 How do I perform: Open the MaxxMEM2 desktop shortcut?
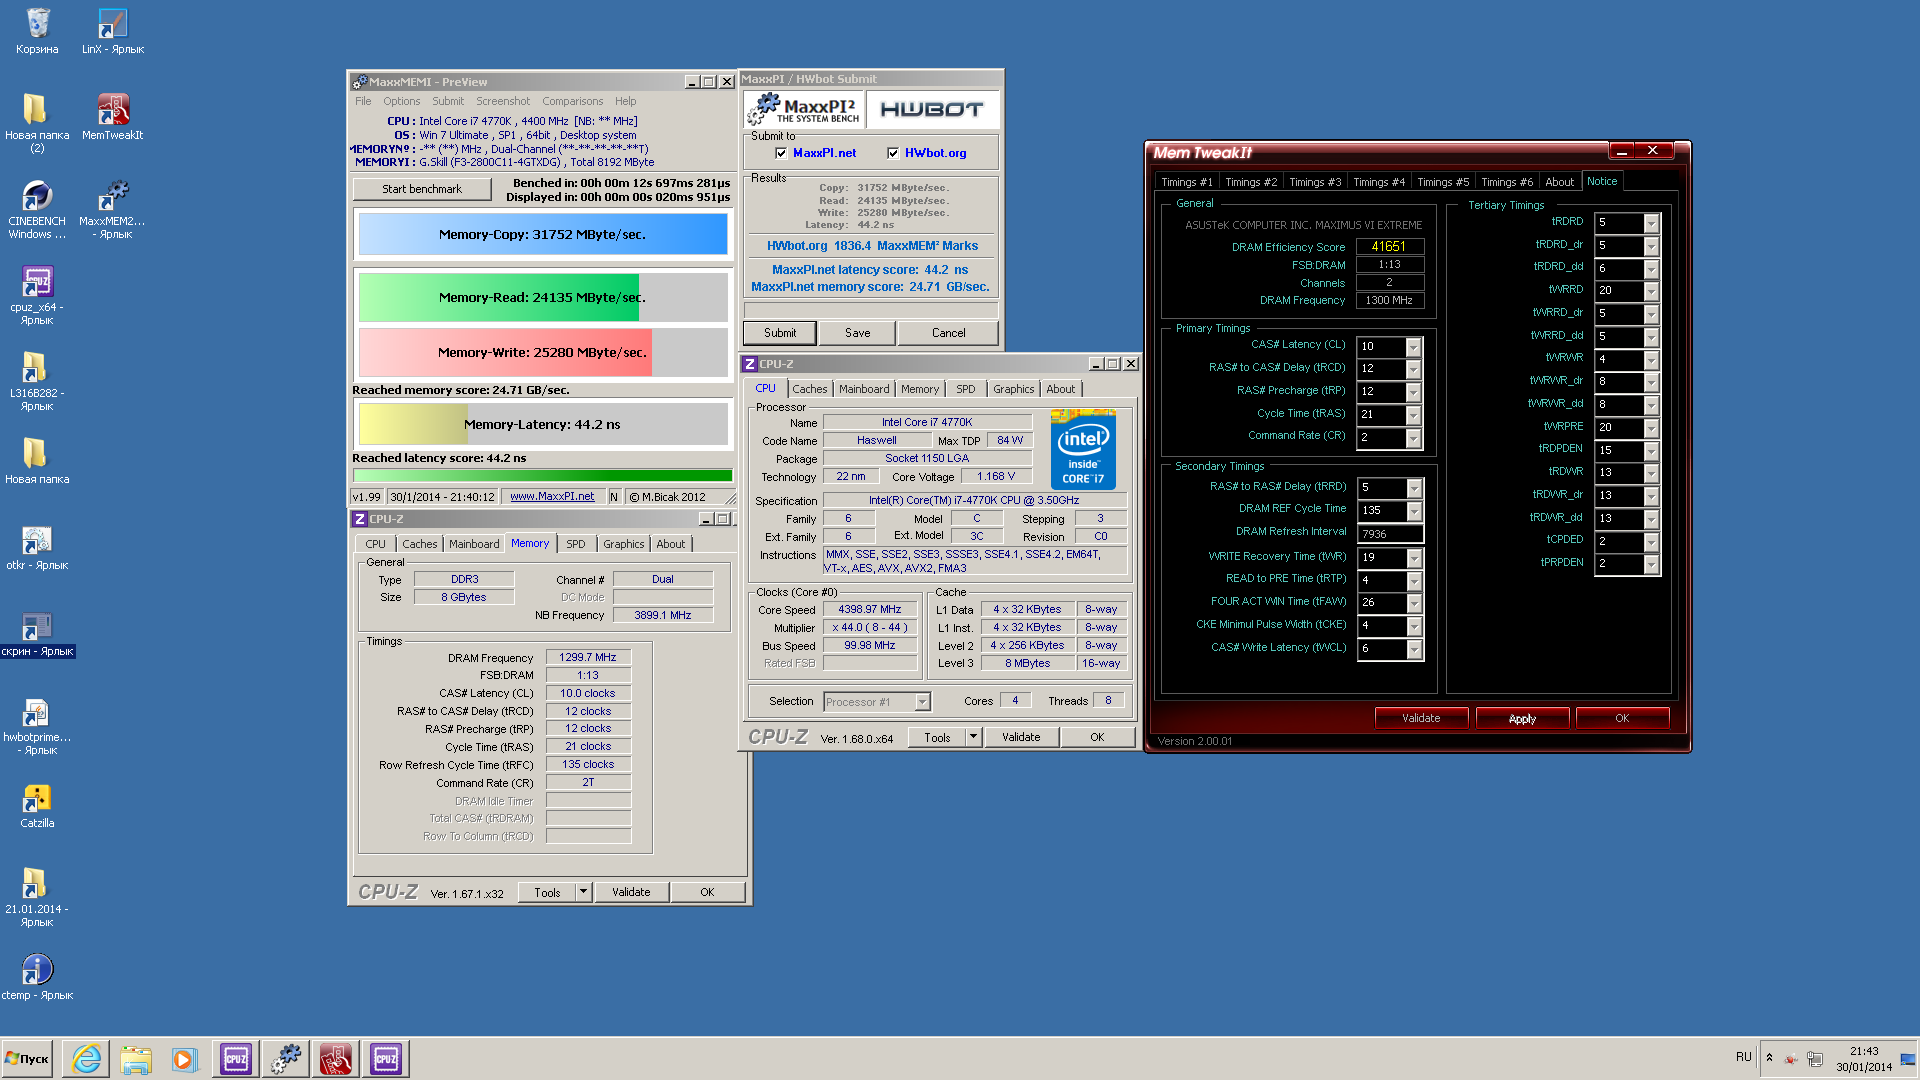pos(112,209)
